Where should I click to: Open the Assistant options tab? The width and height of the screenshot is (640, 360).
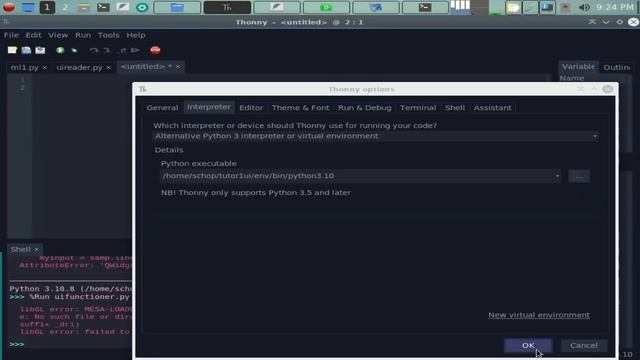point(492,108)
